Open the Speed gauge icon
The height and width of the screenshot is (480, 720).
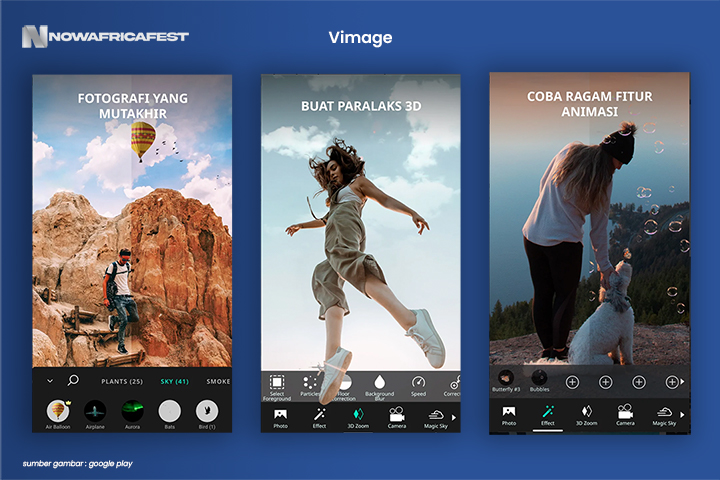click(x=418, y=382)
